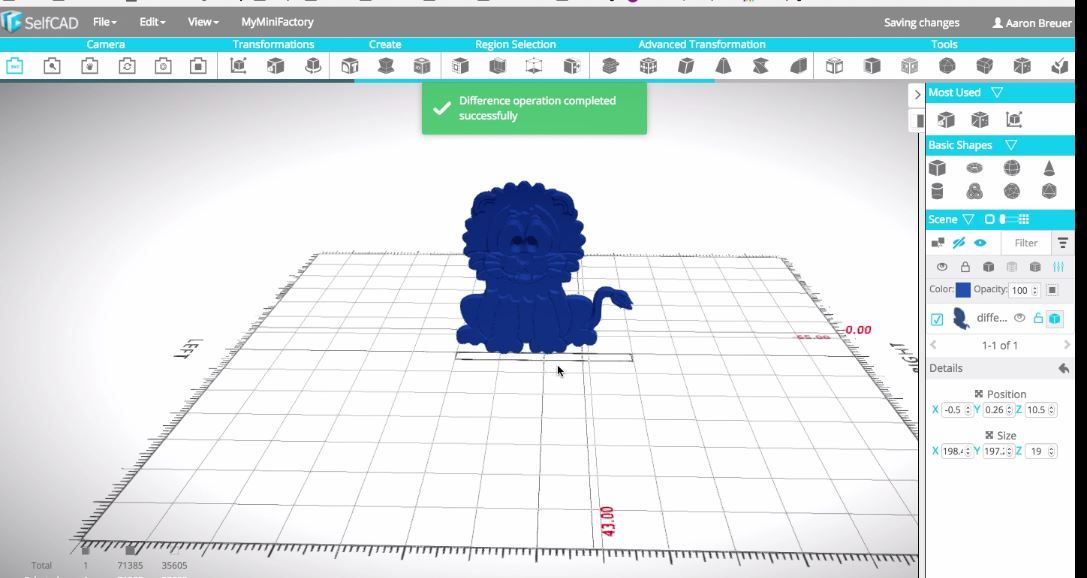
Task: Edit the X Position value field
Action: point(951,410)
